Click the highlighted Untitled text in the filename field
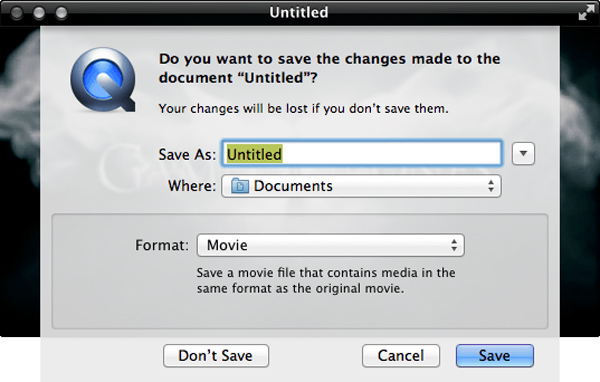Viewport: 600px width, 382px height. pos(254,154)
